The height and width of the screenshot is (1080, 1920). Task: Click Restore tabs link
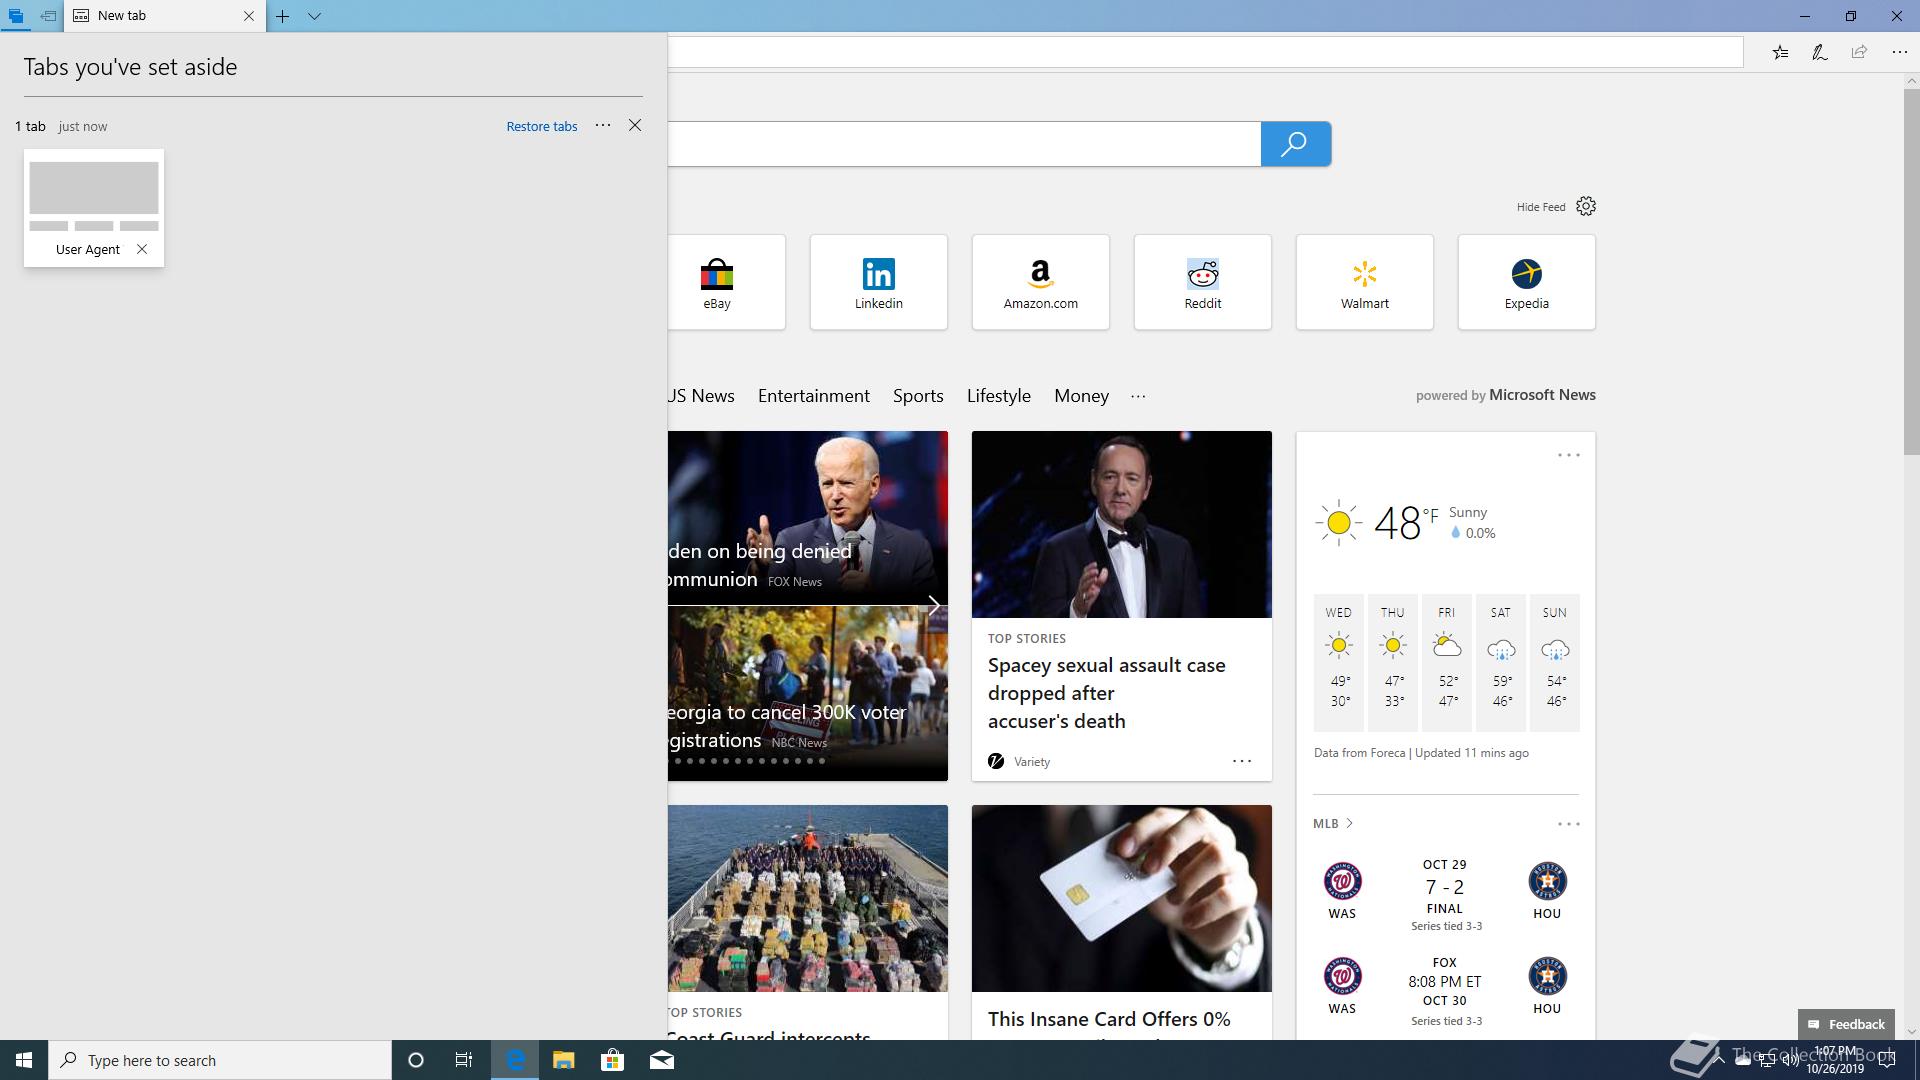coord(542,126)
